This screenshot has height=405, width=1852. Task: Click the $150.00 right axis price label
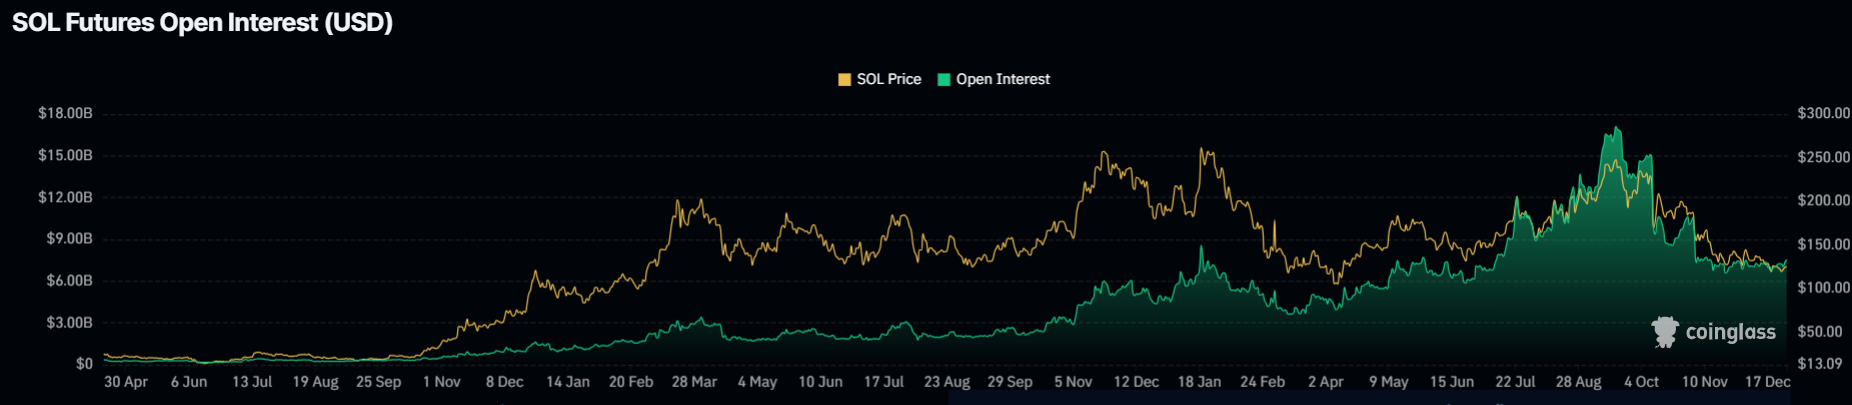click(x=1823, y=245)
